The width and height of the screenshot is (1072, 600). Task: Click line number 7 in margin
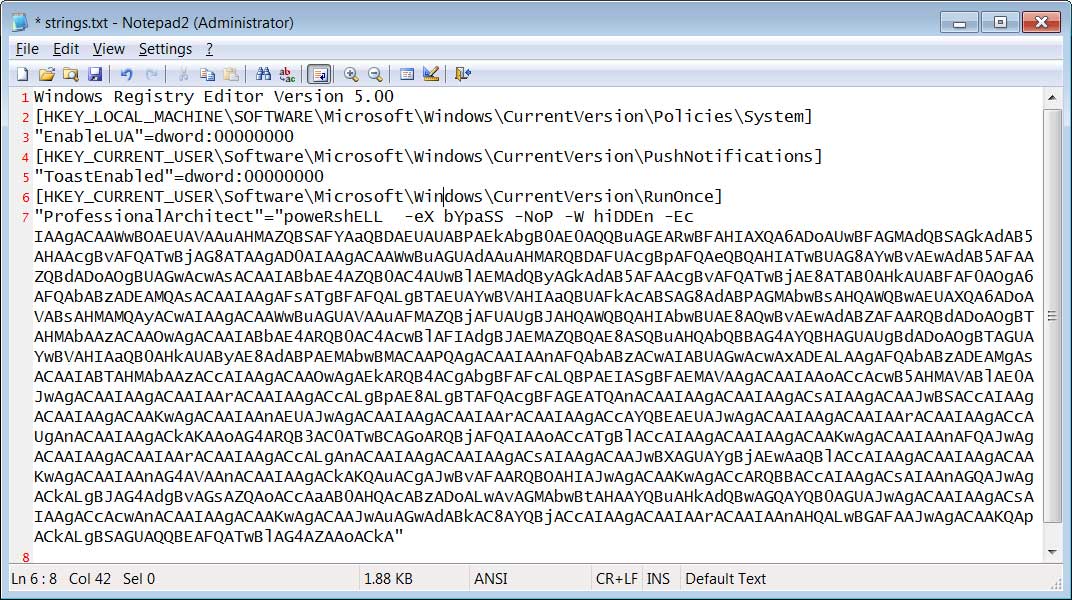tap(25, 218)
